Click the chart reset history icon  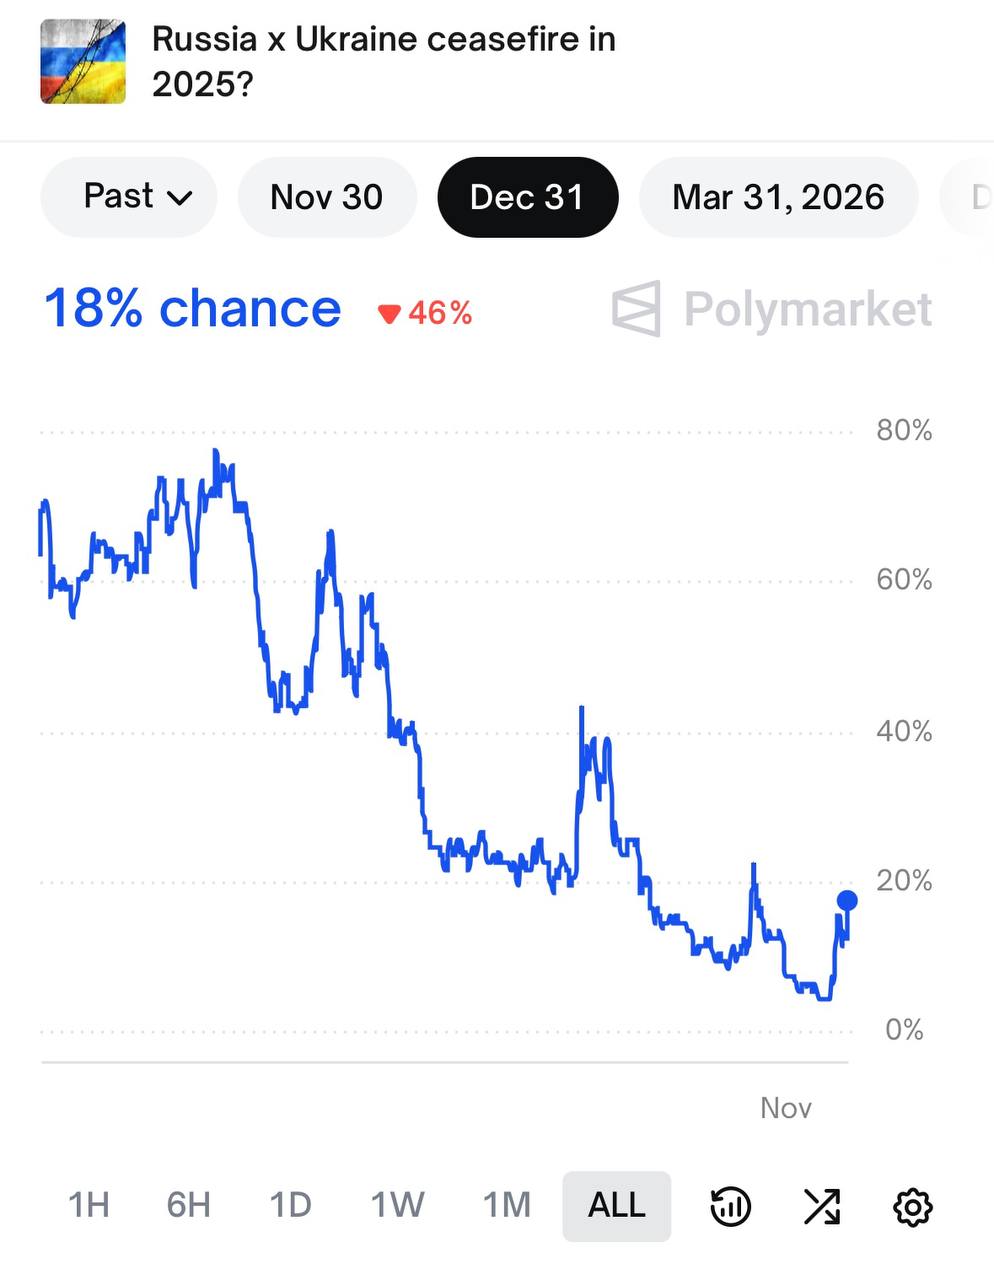729,1206
